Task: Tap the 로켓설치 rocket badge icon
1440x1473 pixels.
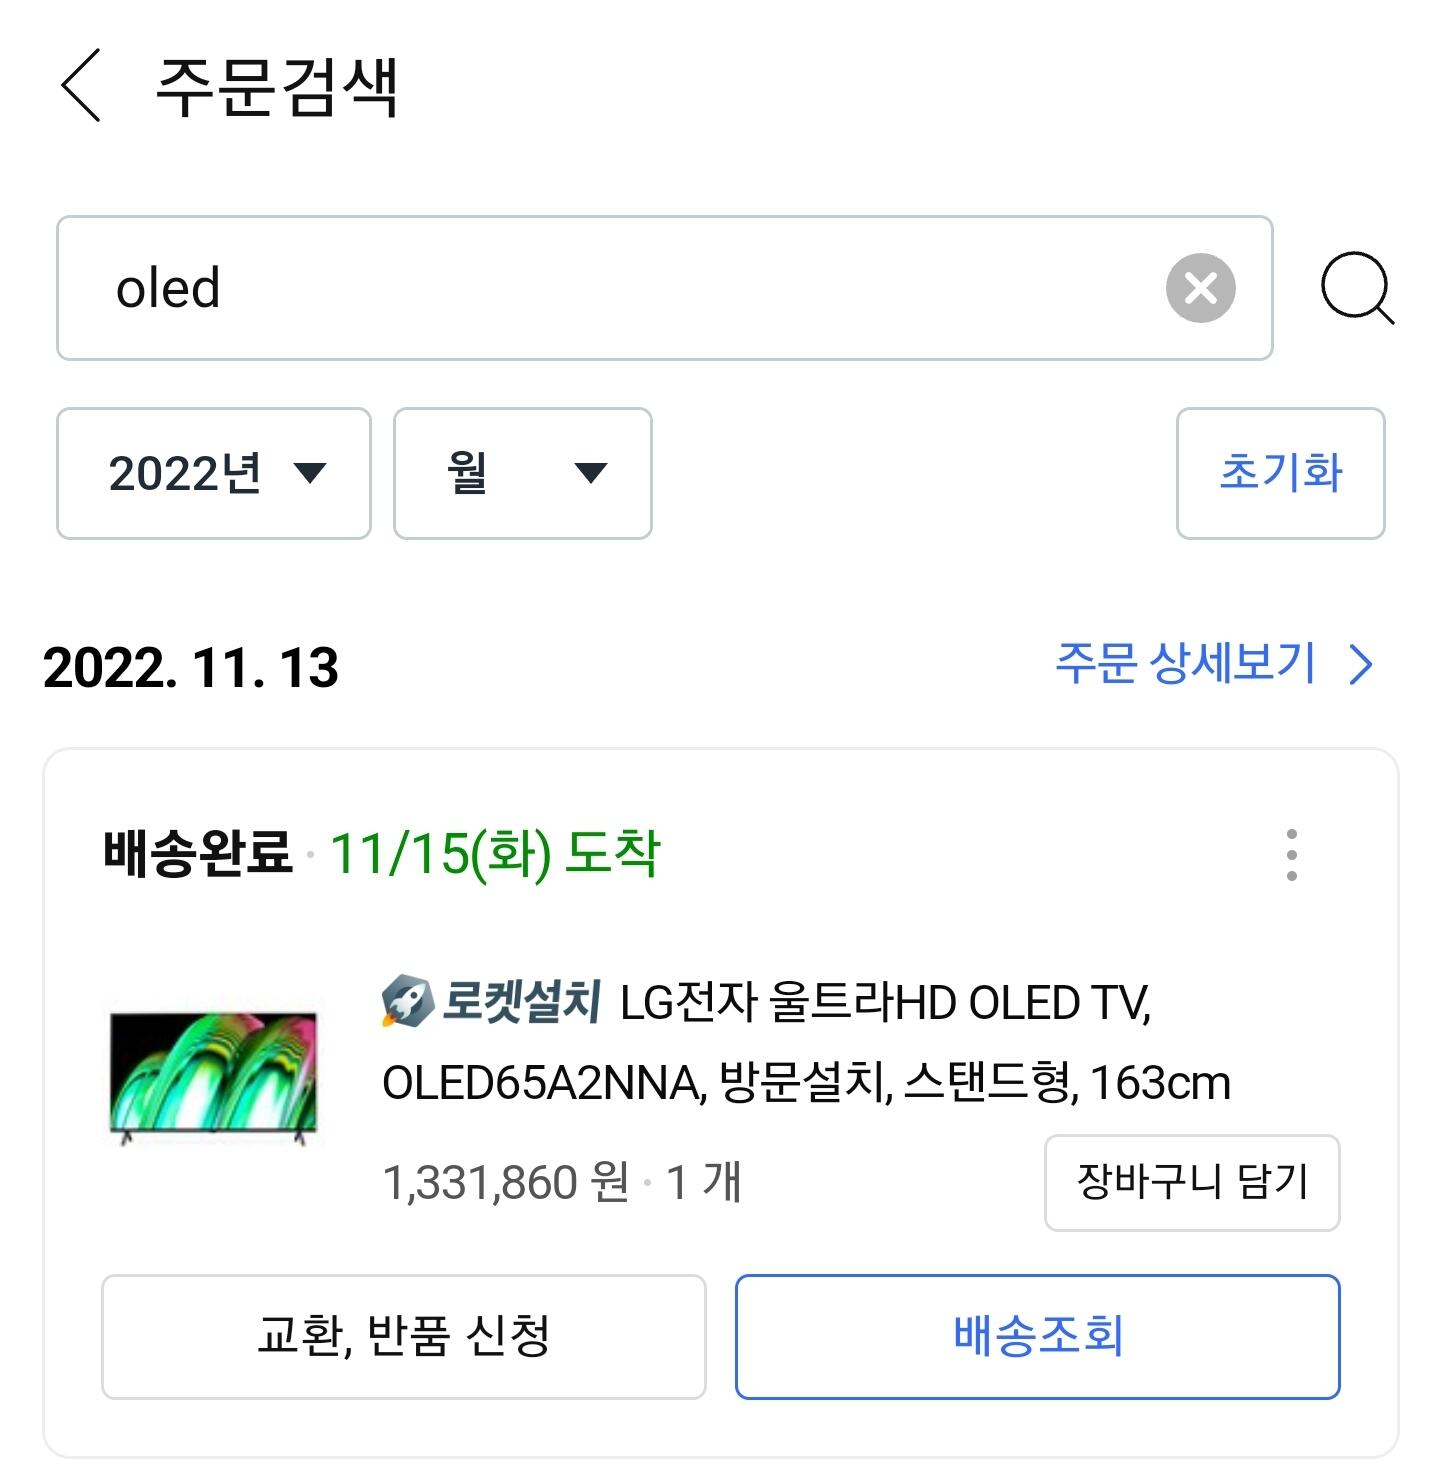Action: click(406, 1001)
